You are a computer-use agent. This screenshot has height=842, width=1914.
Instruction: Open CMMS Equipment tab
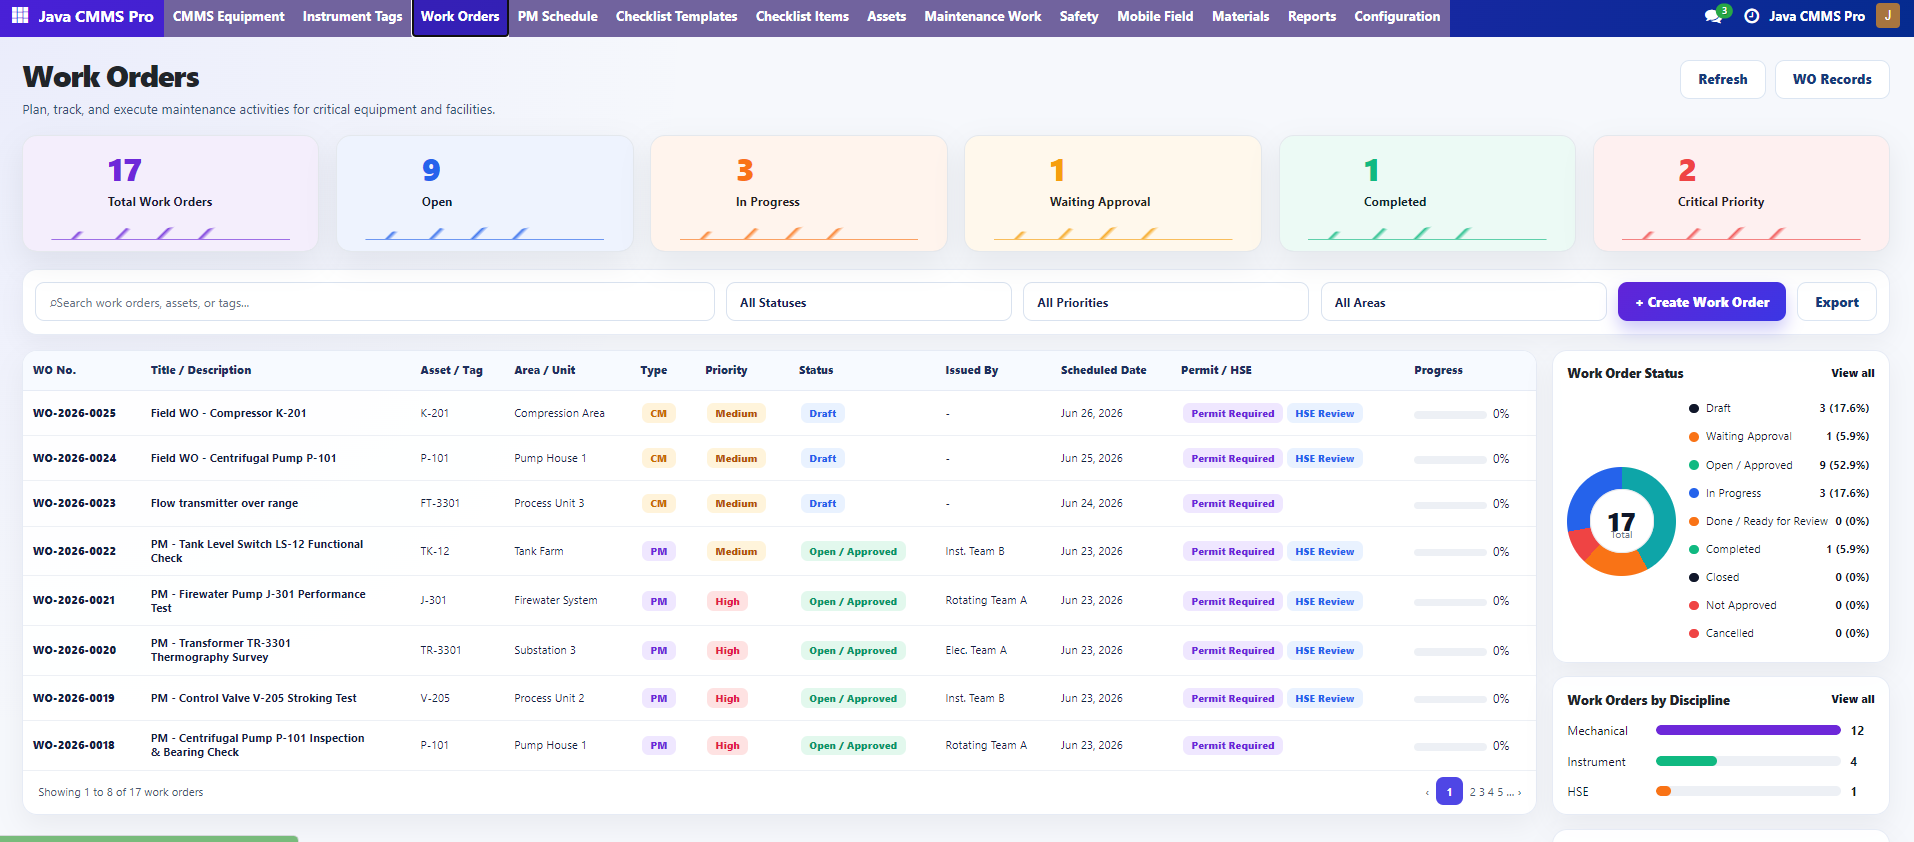click(x=228, y=16)
